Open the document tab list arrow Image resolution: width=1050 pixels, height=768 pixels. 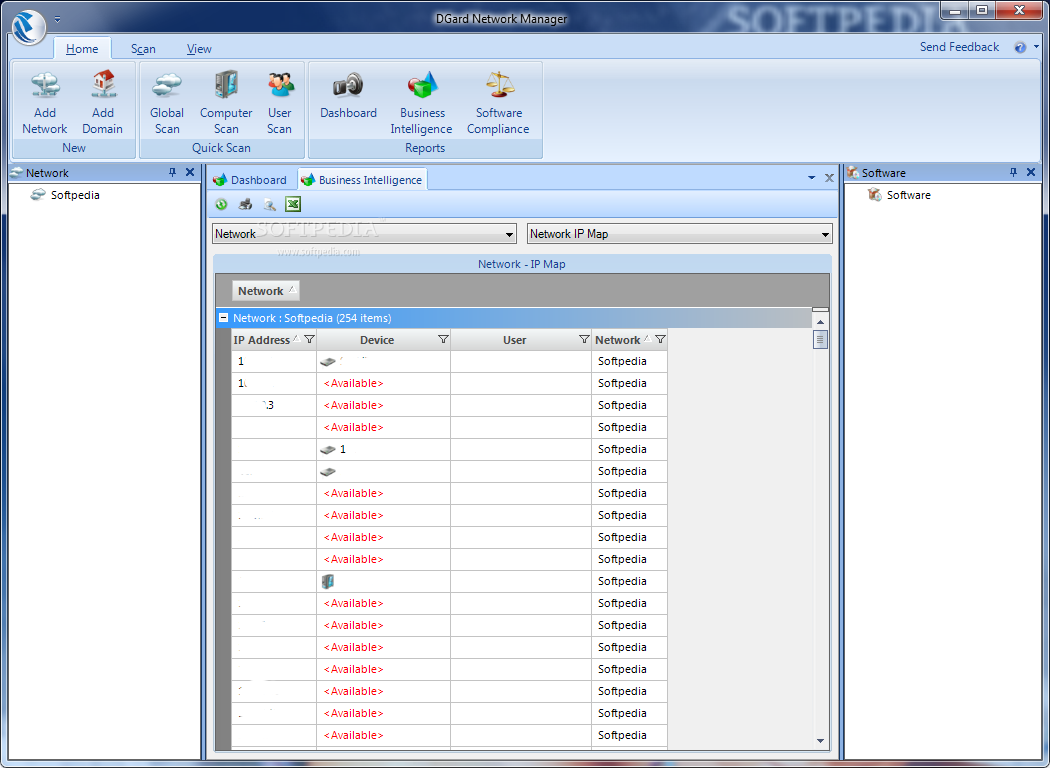click(812, 178)
